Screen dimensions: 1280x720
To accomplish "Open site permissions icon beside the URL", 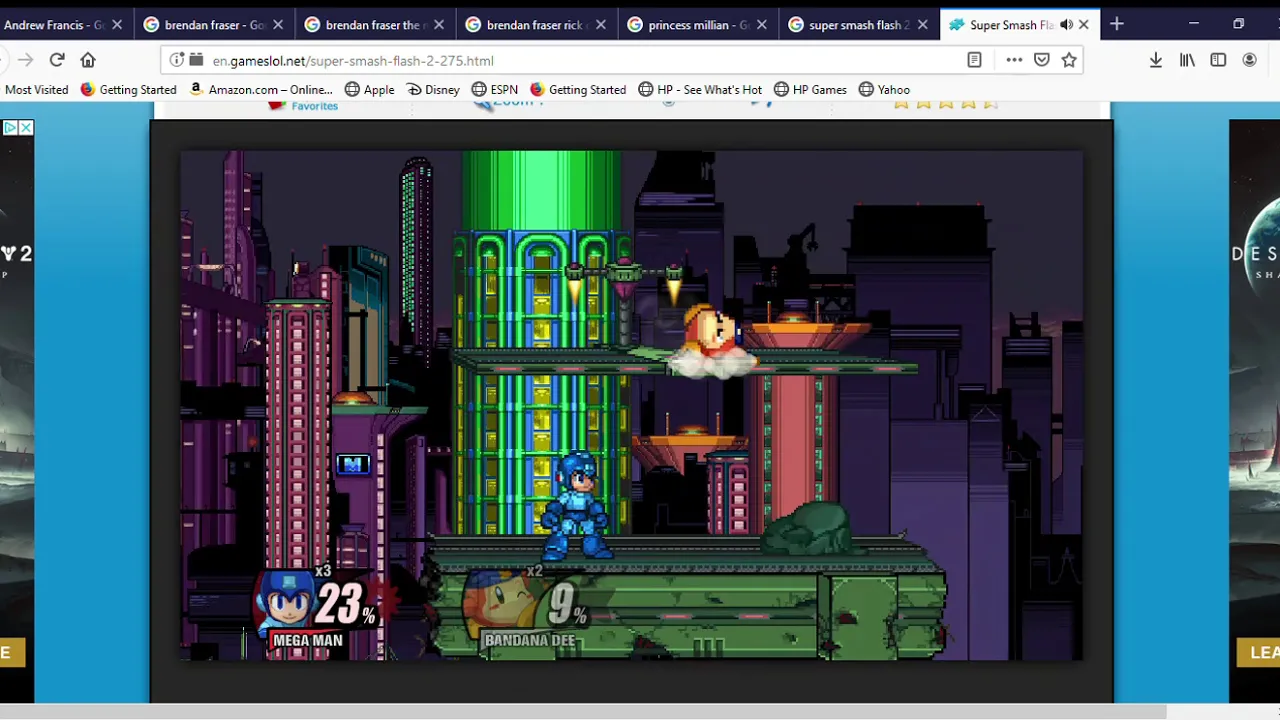I will pyautogui.click(x=196, y=60).
